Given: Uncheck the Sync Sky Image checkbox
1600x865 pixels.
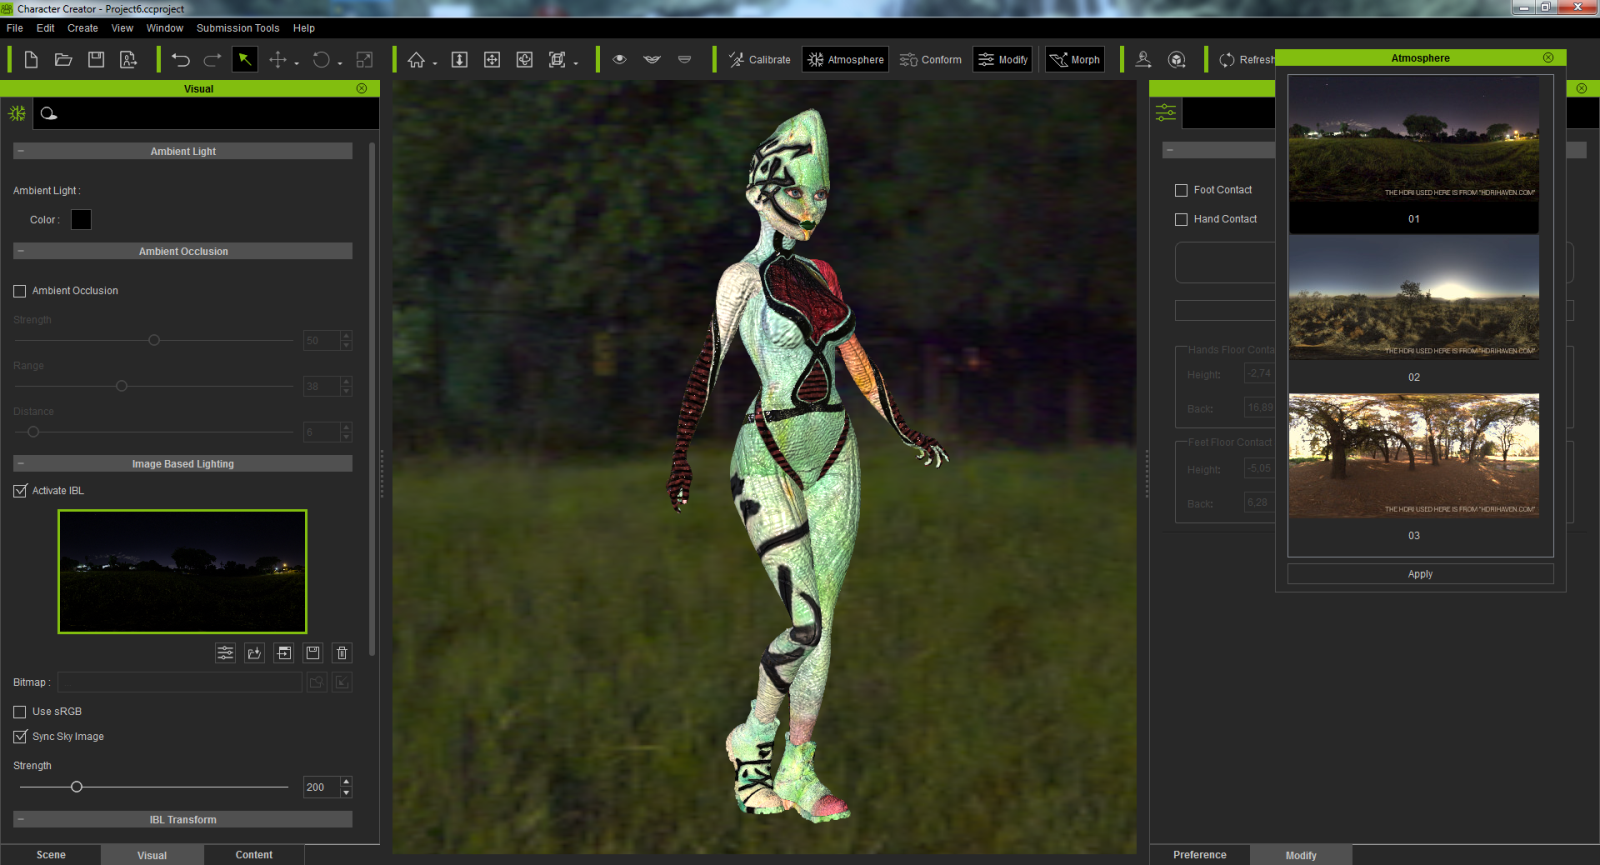Looking at the screenshot, I should pos(20,737).
